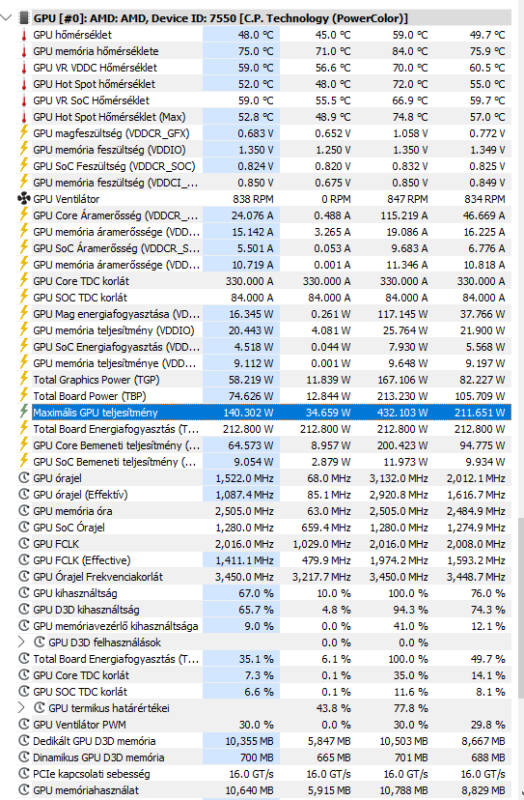Click green lightning icon beside Maximális GPU teljesítmény
This screenshot has width=524, height=800.
coord(23,412)
